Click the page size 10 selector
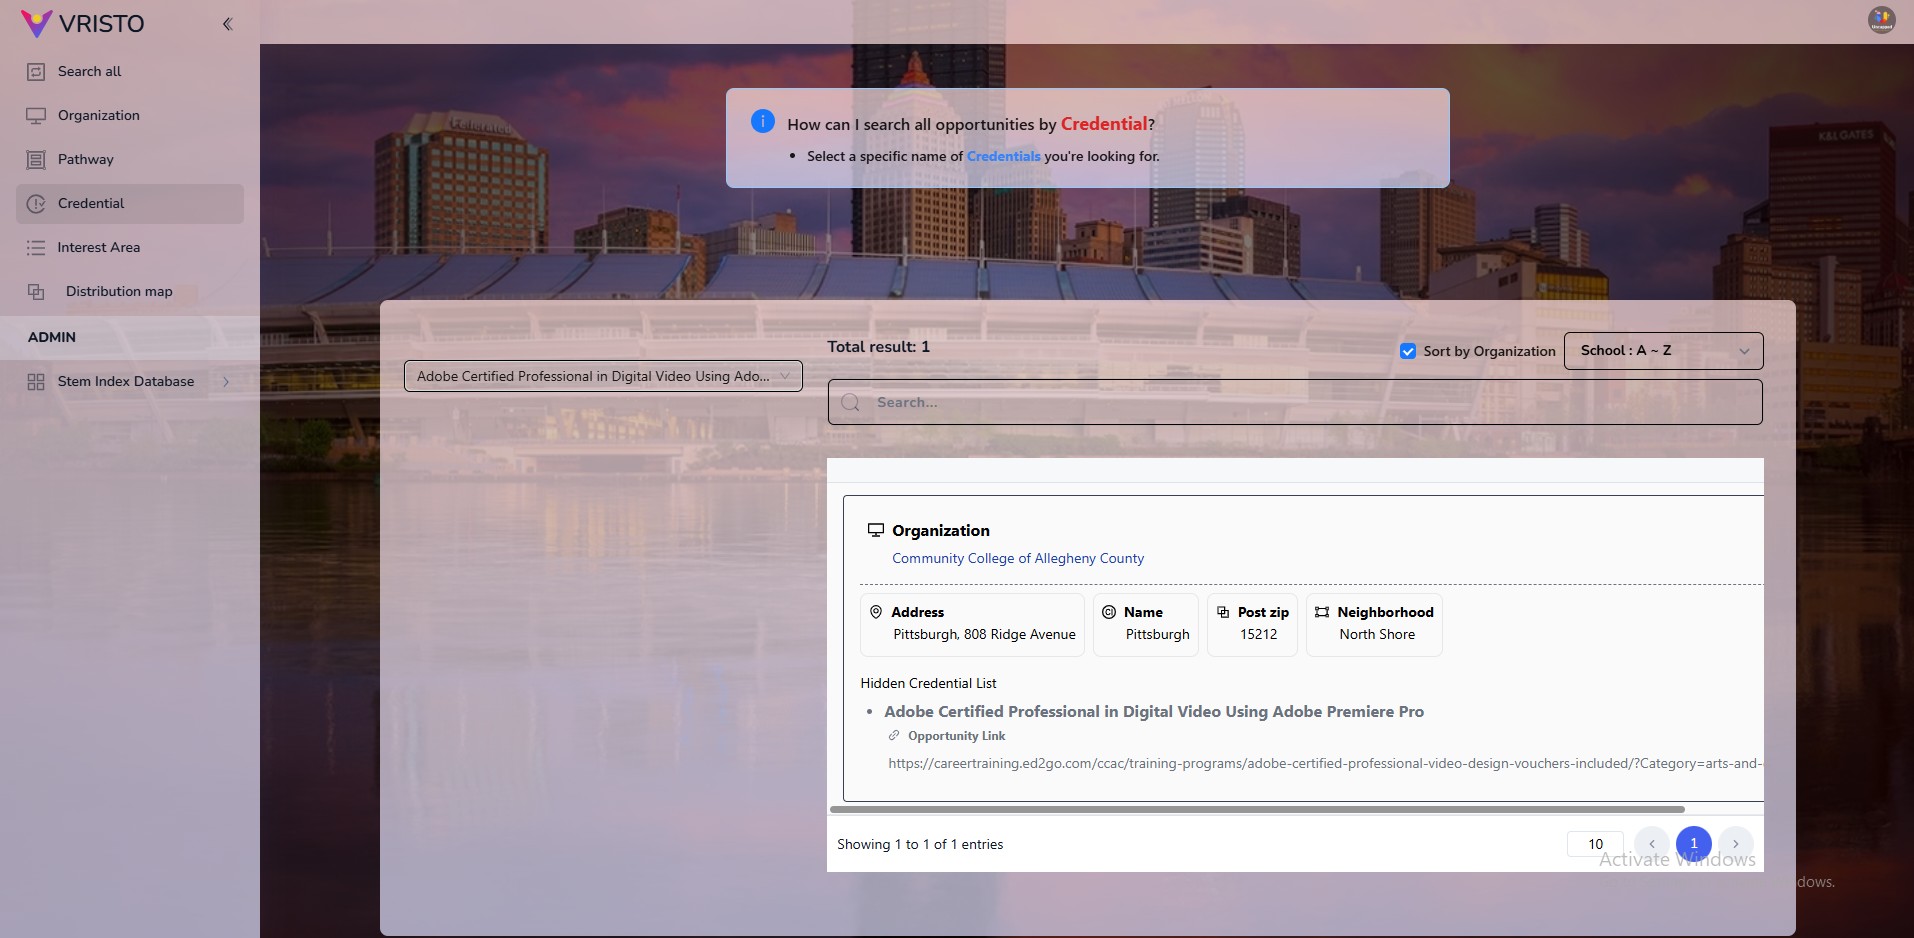 tap(1595, 844)
